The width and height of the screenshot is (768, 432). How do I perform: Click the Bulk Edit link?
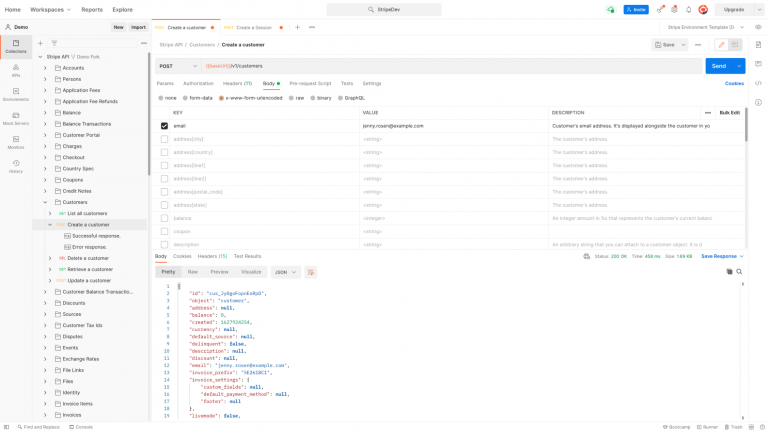(729, 113)
